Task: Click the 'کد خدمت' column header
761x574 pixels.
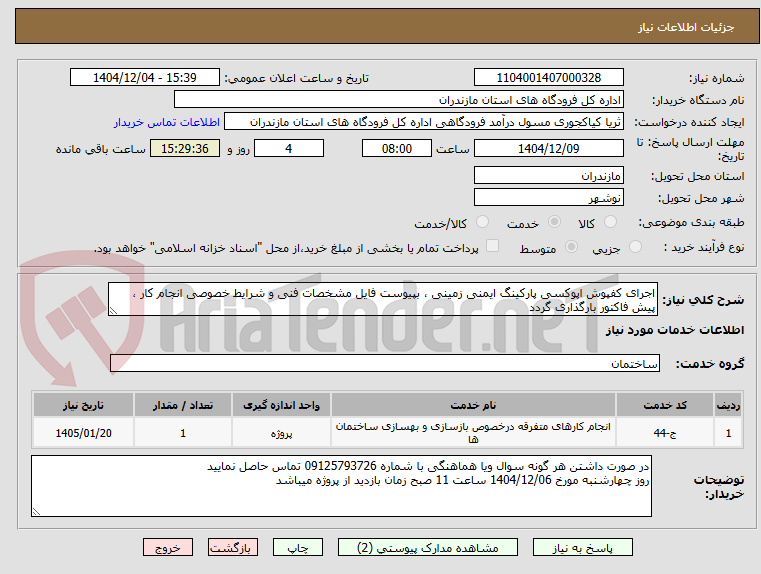Action: pyautogui.click(x=665, y=405)
